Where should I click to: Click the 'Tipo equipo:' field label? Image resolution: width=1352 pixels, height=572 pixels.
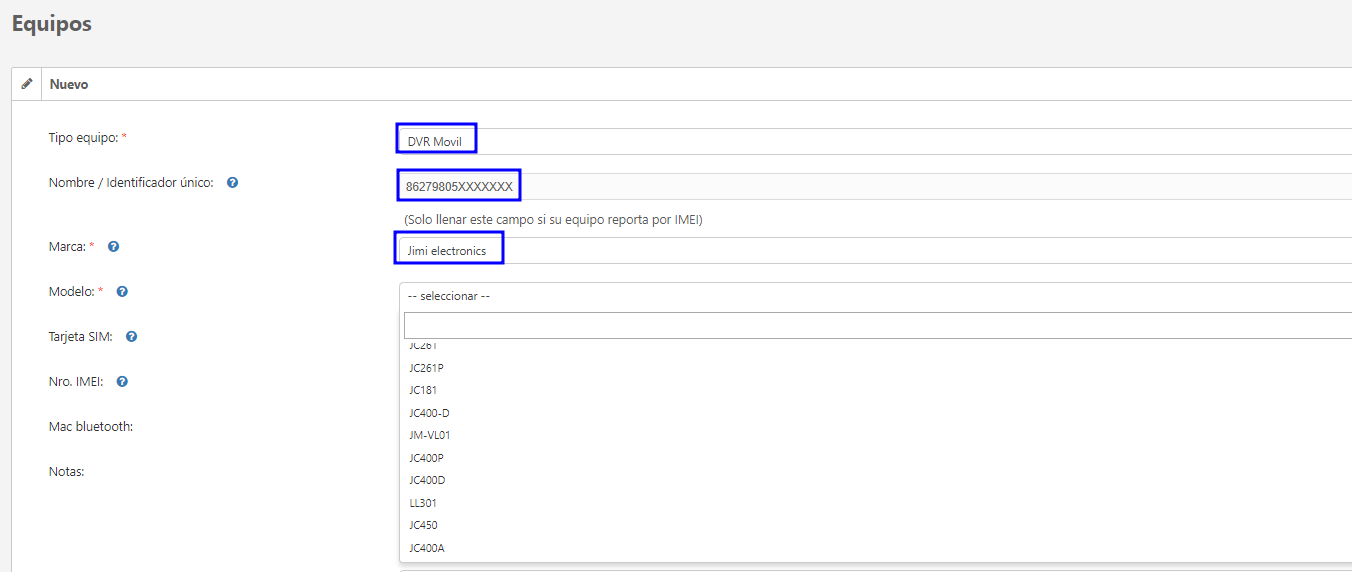pos(85,137)
